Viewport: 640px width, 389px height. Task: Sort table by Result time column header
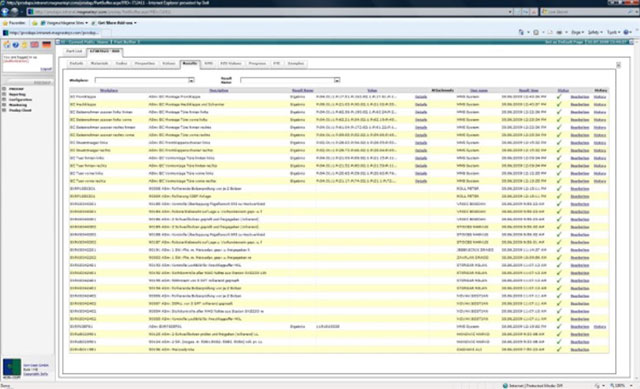tap(528, 91)
